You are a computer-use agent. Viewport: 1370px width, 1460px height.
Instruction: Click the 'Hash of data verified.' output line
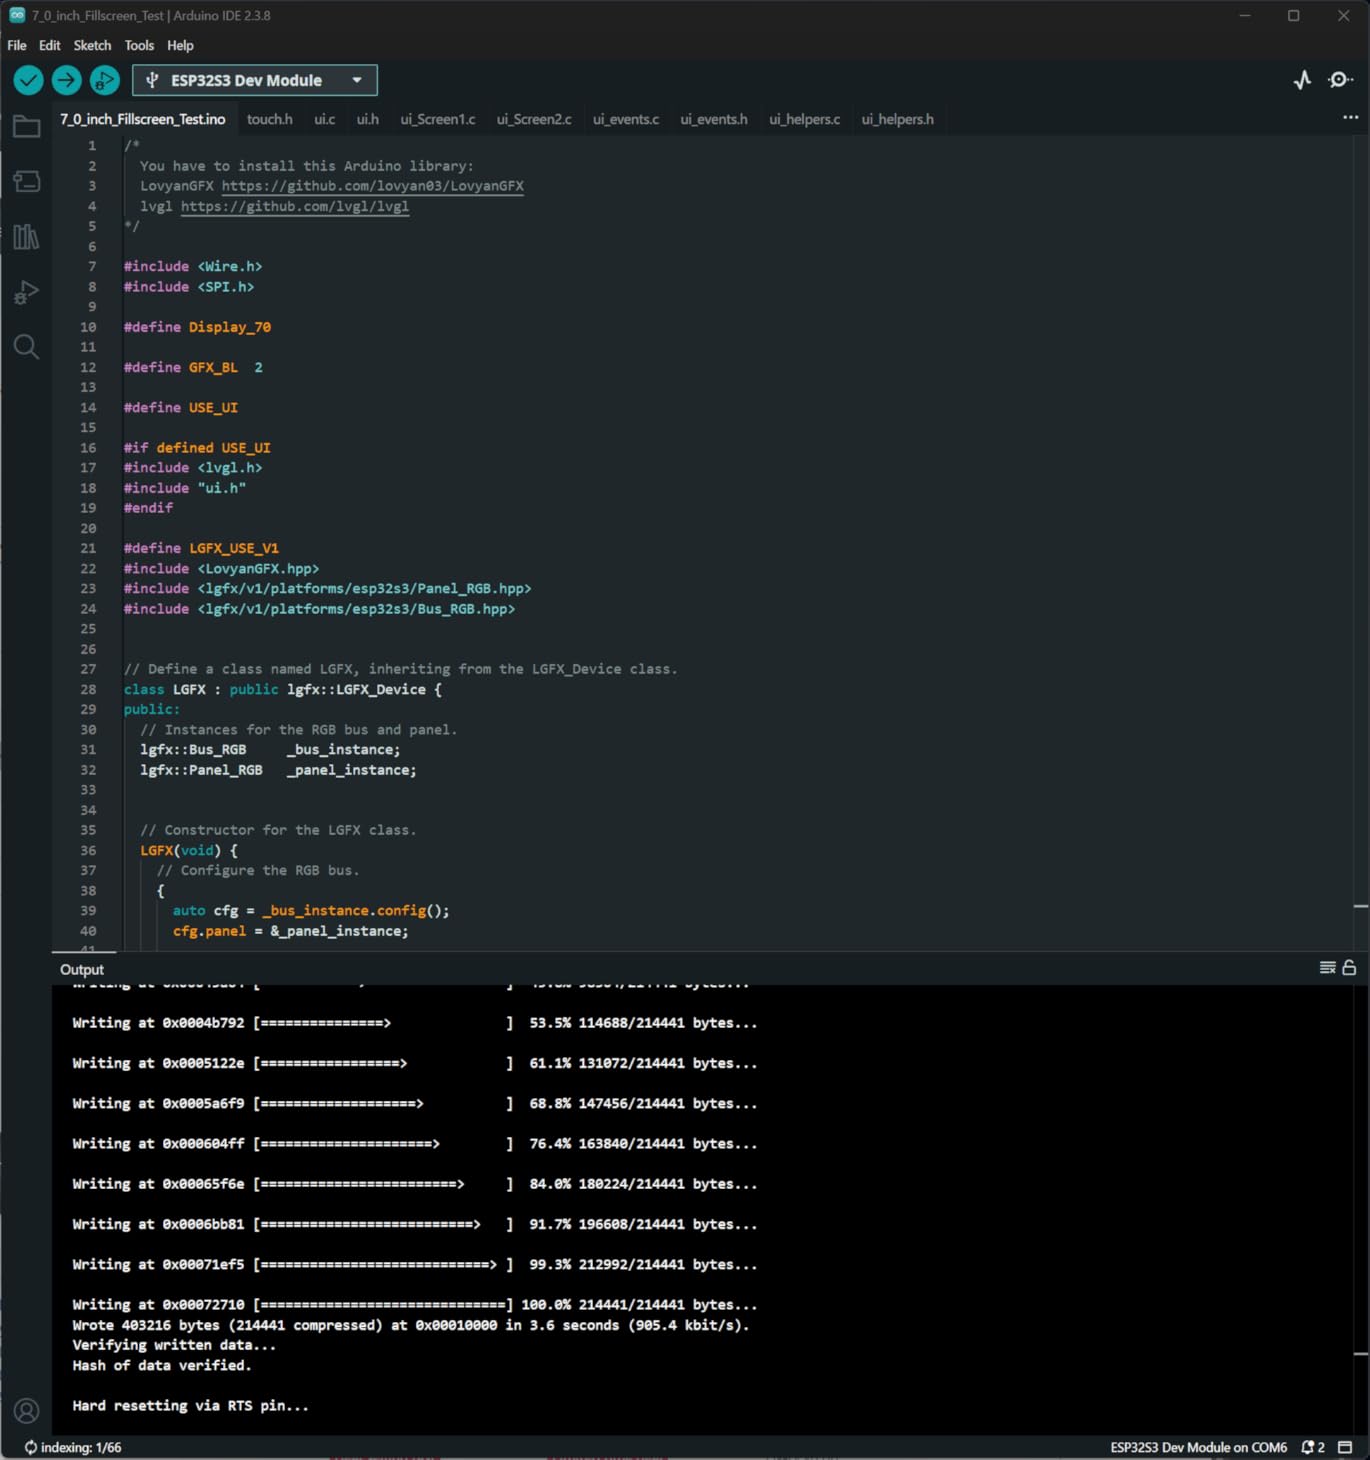(x=162, y=1365)
